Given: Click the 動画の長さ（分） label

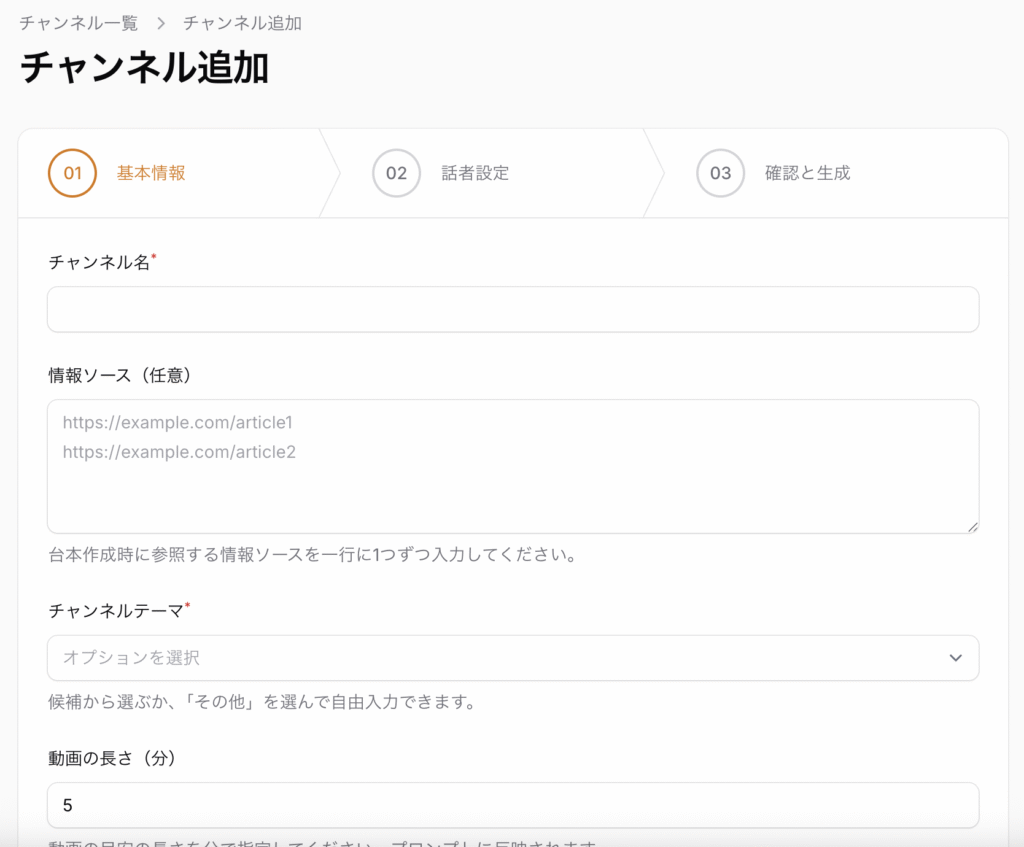Looking at the screenshot, I should [112, 758].
